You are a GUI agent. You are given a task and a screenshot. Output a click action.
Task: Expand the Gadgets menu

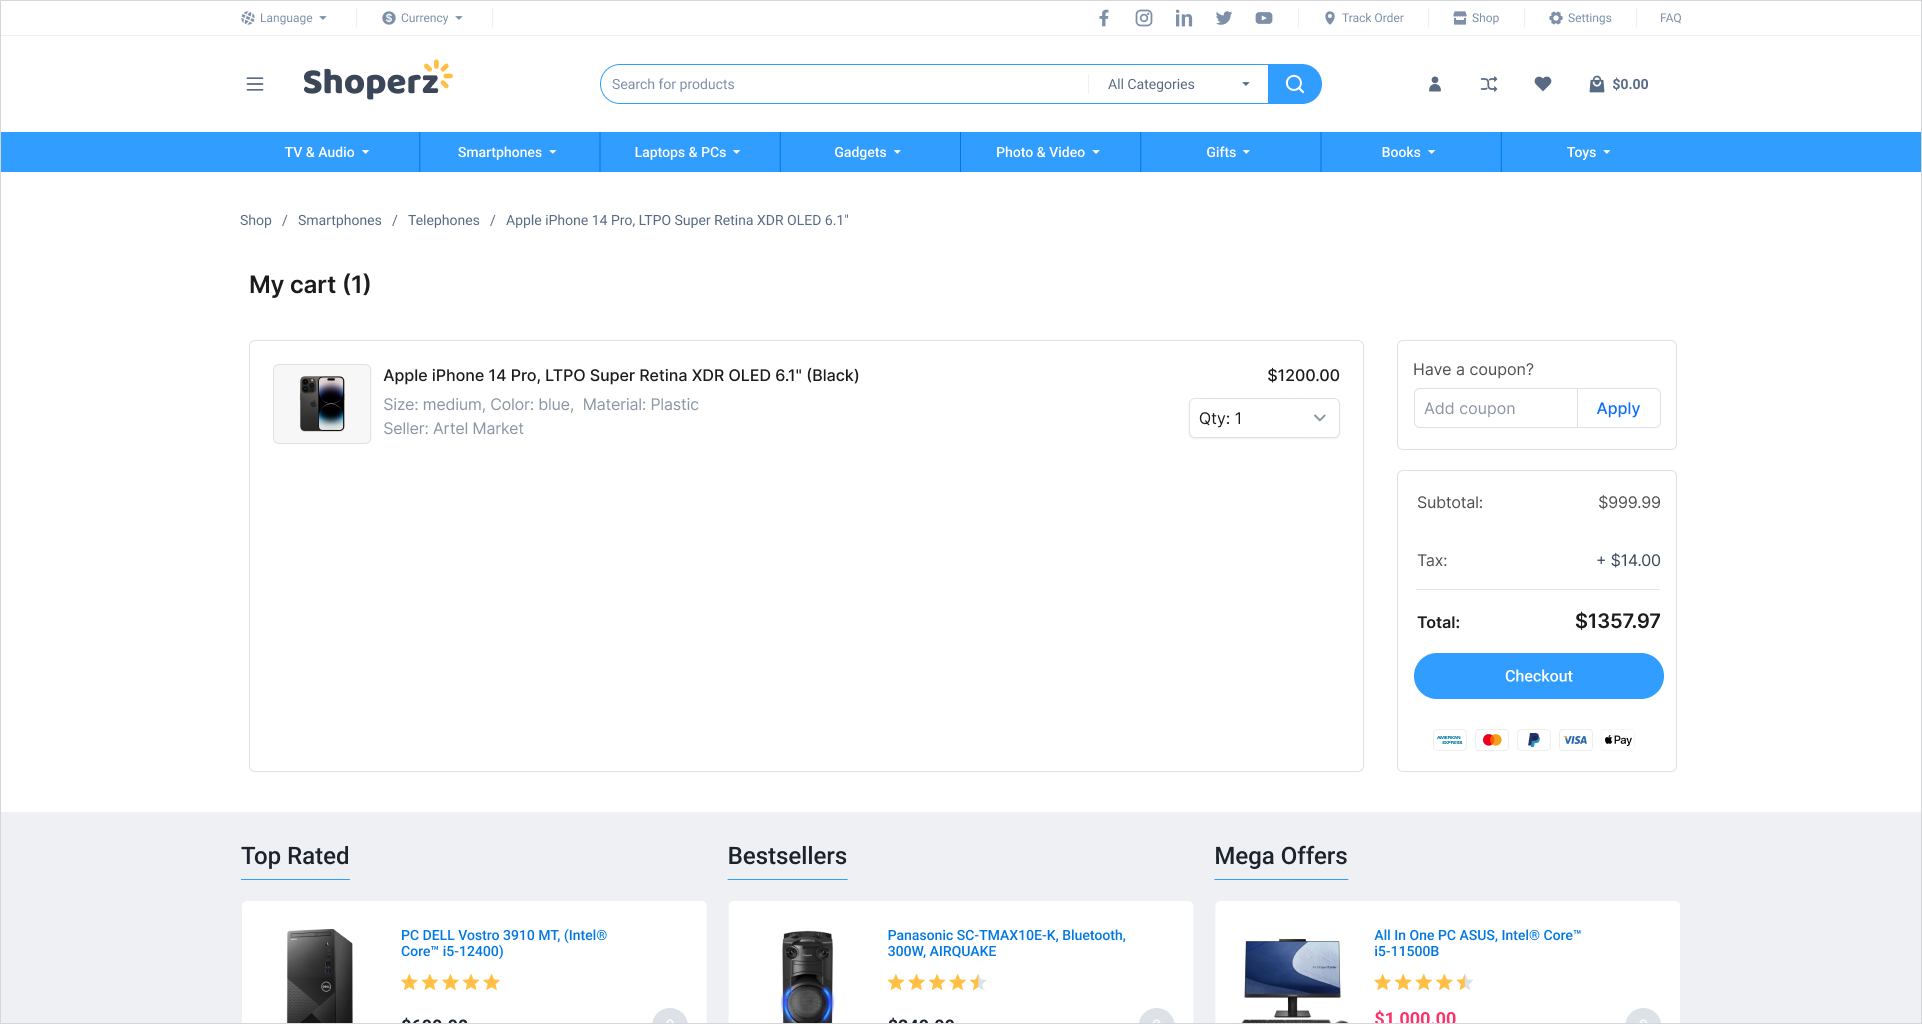coord(868,152)
